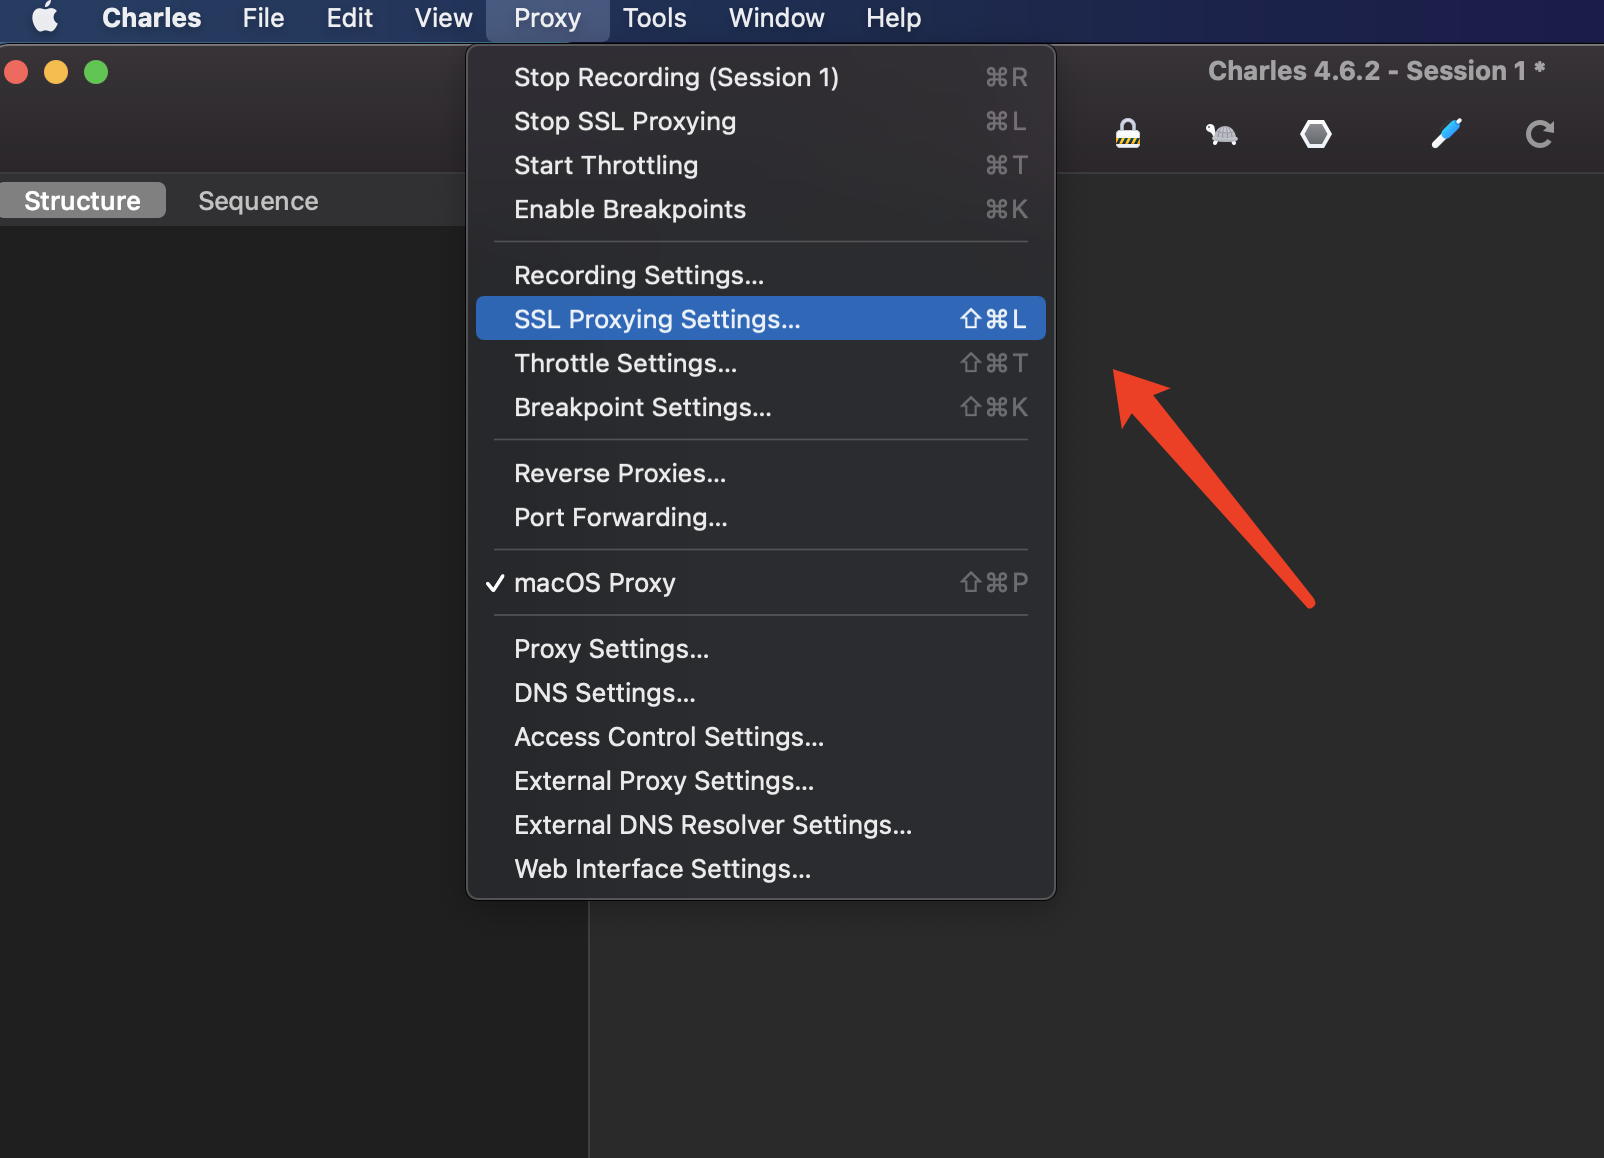Click the breakpoints hexagon toolbar icon

pos(1316,134)
